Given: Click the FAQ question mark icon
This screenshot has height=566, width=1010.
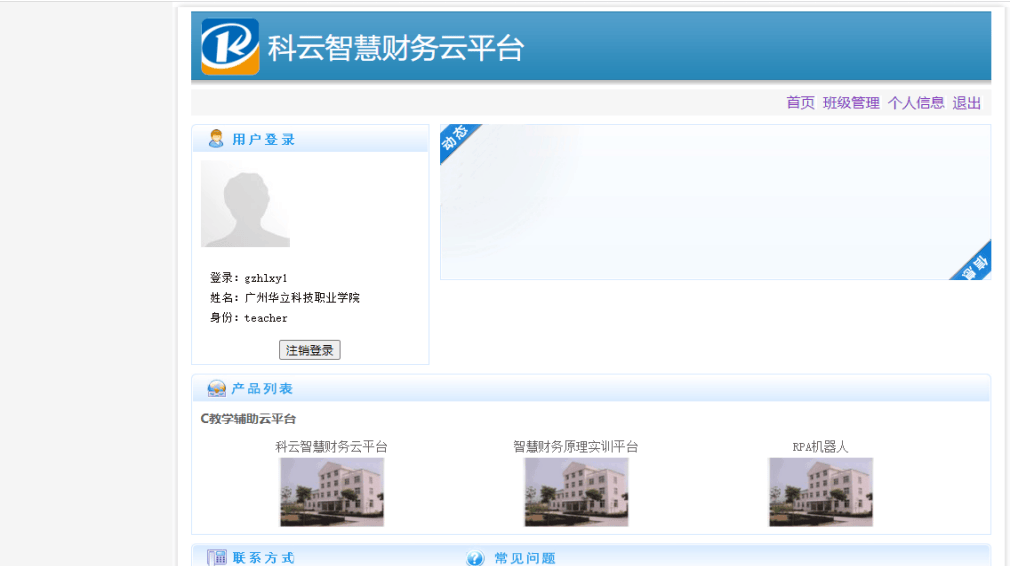Looking at the screenshot, I should click(x=475, y=558).
